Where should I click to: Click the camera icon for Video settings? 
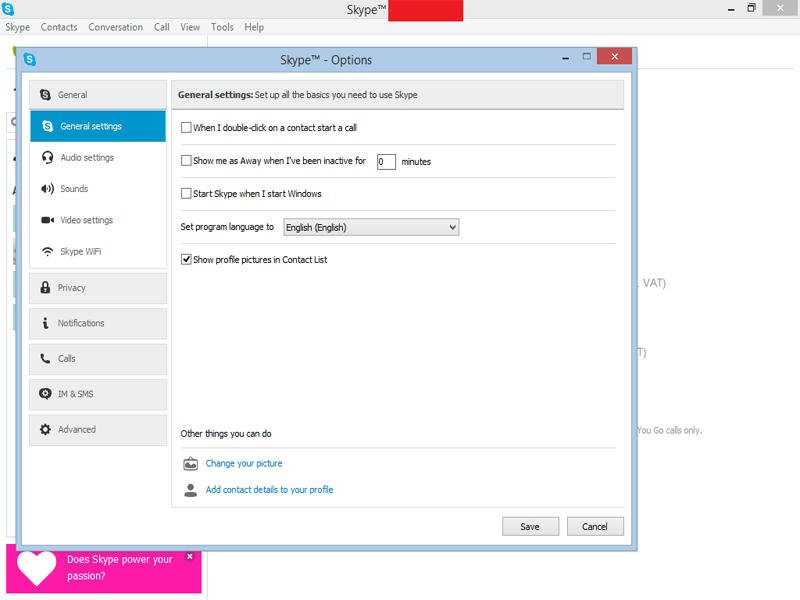click(x=47, y=220)
